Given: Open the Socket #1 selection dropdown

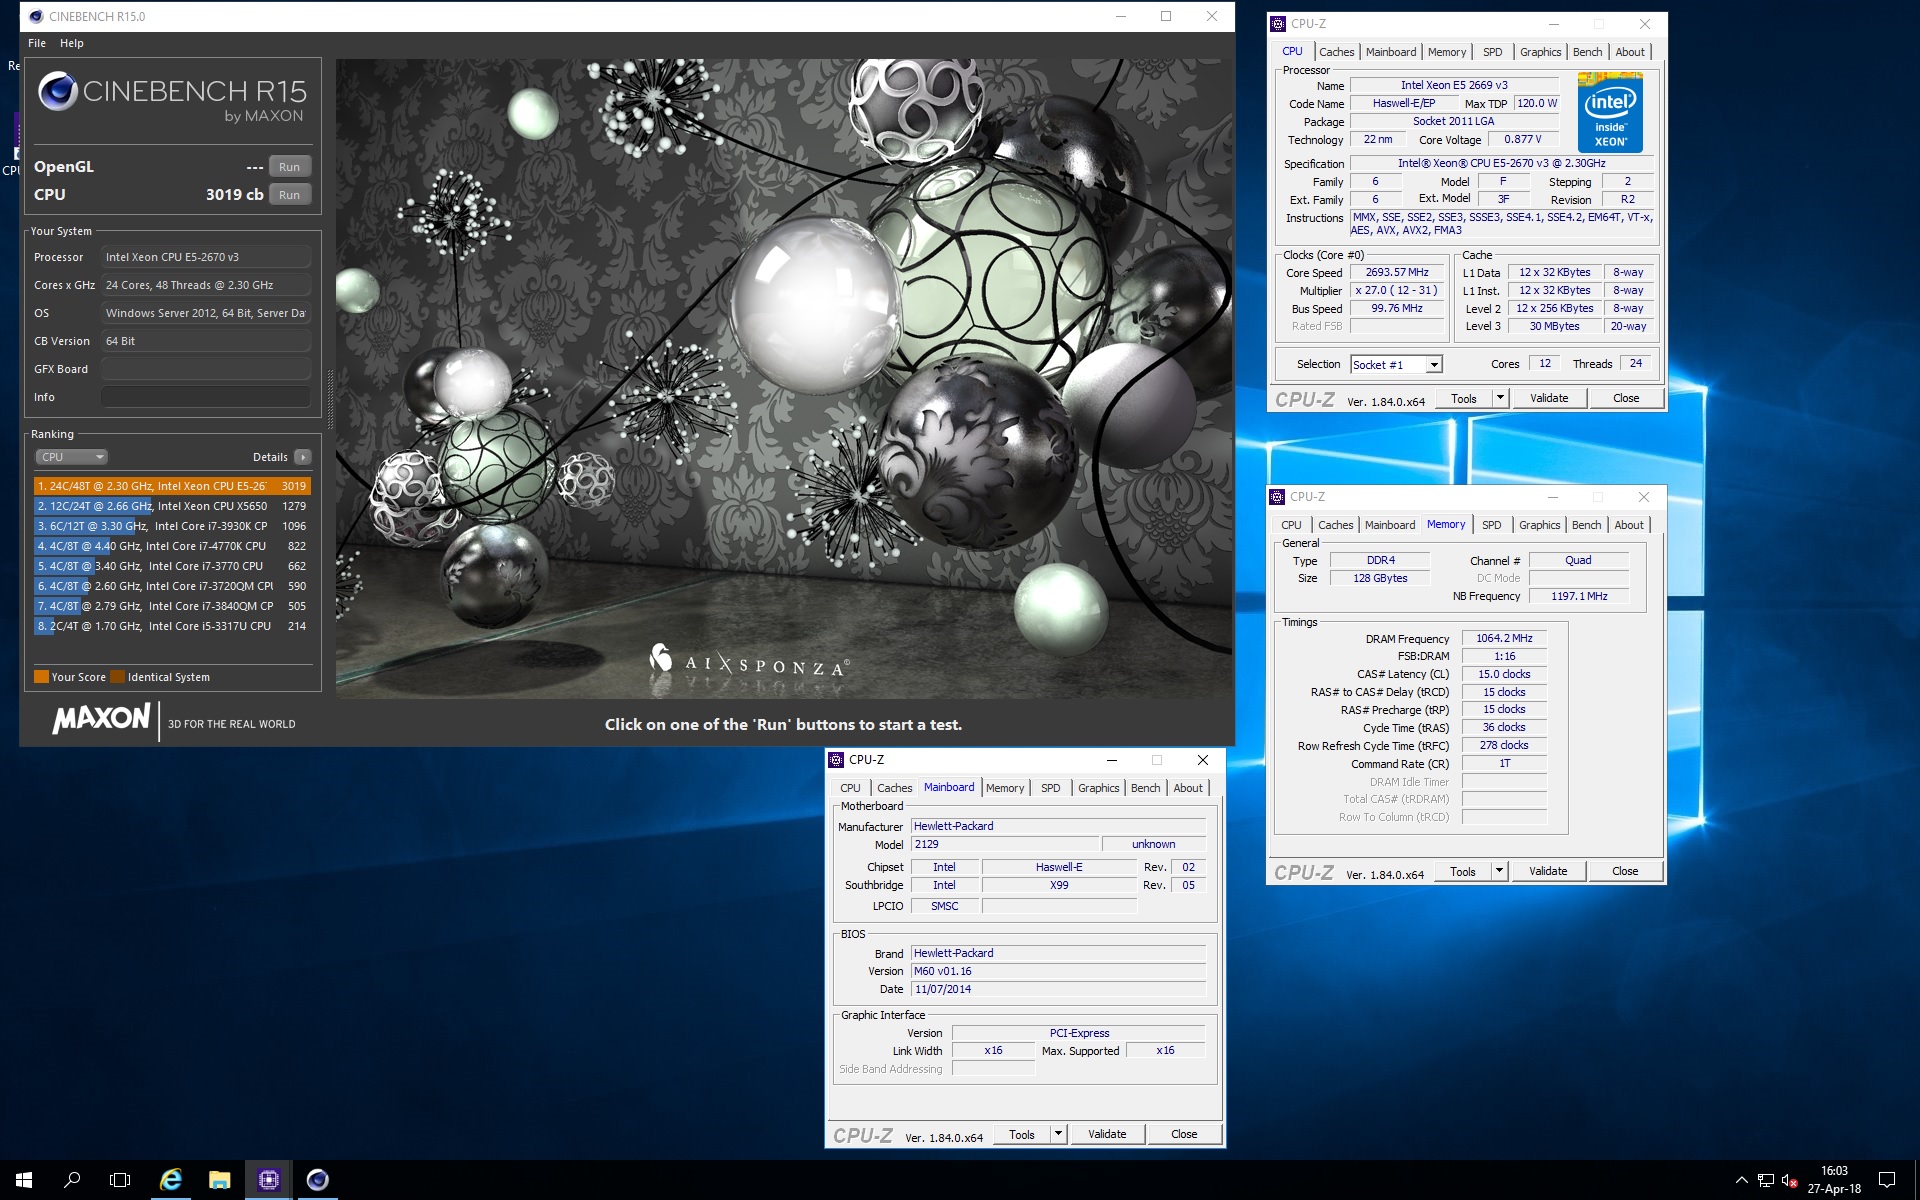Looking at the screenshot, I should point(1396,365).
